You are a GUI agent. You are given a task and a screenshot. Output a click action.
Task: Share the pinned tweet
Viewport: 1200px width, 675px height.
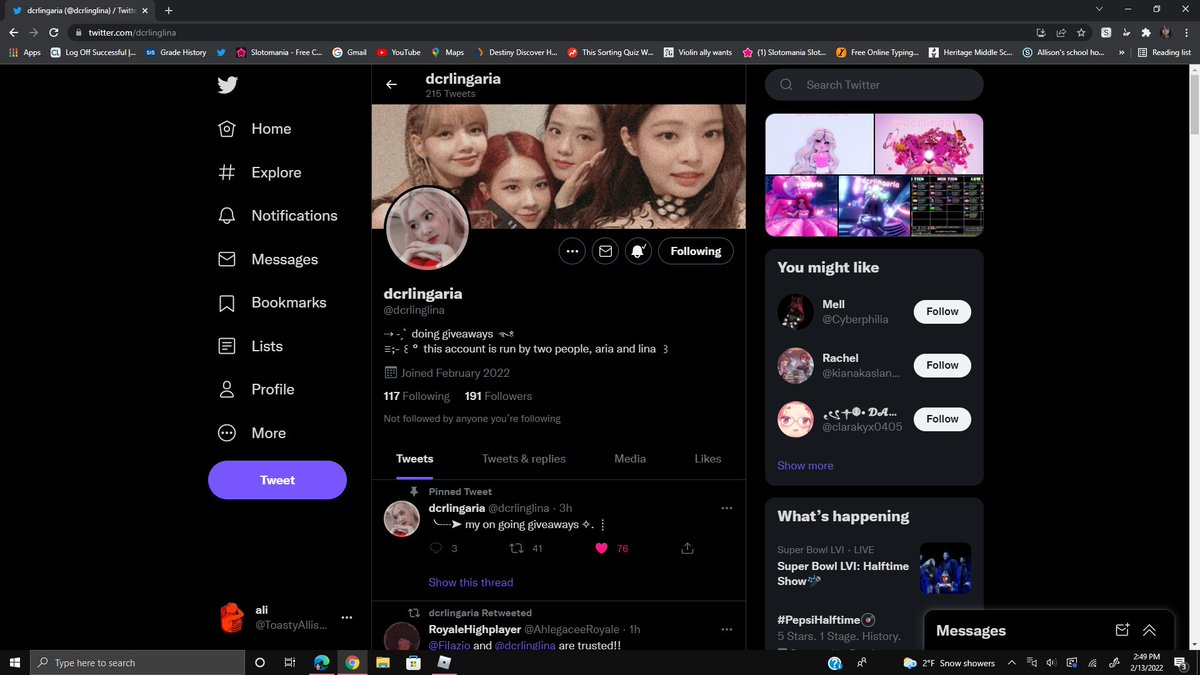687,548
